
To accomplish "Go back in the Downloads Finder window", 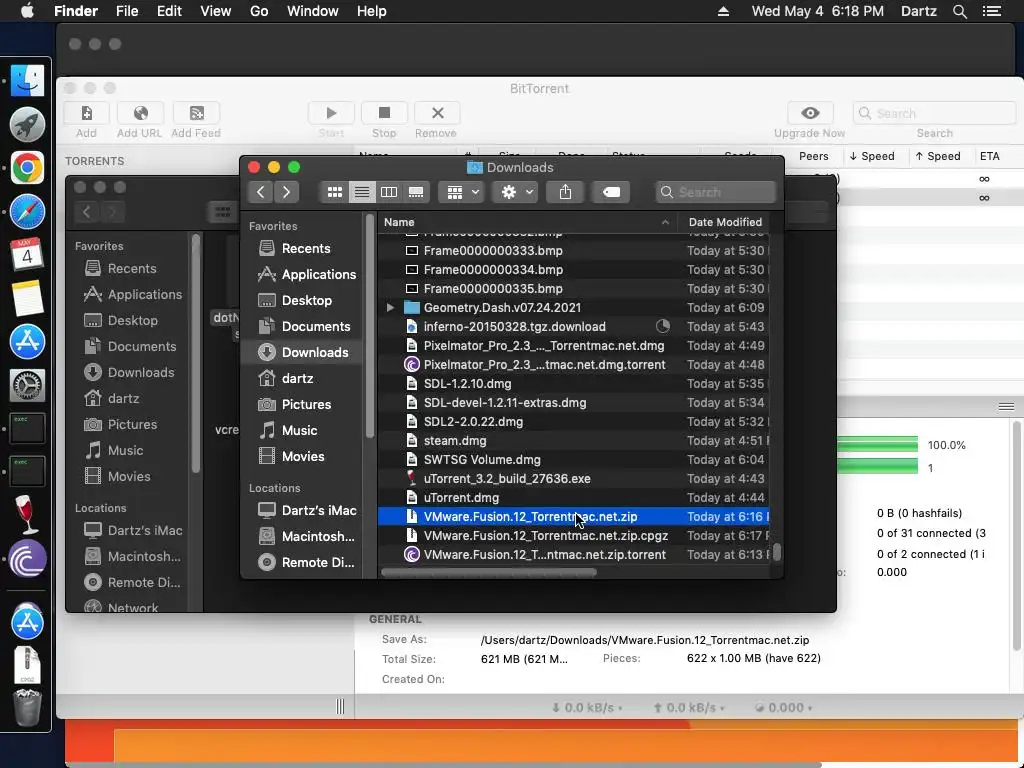I will (261, 192).
